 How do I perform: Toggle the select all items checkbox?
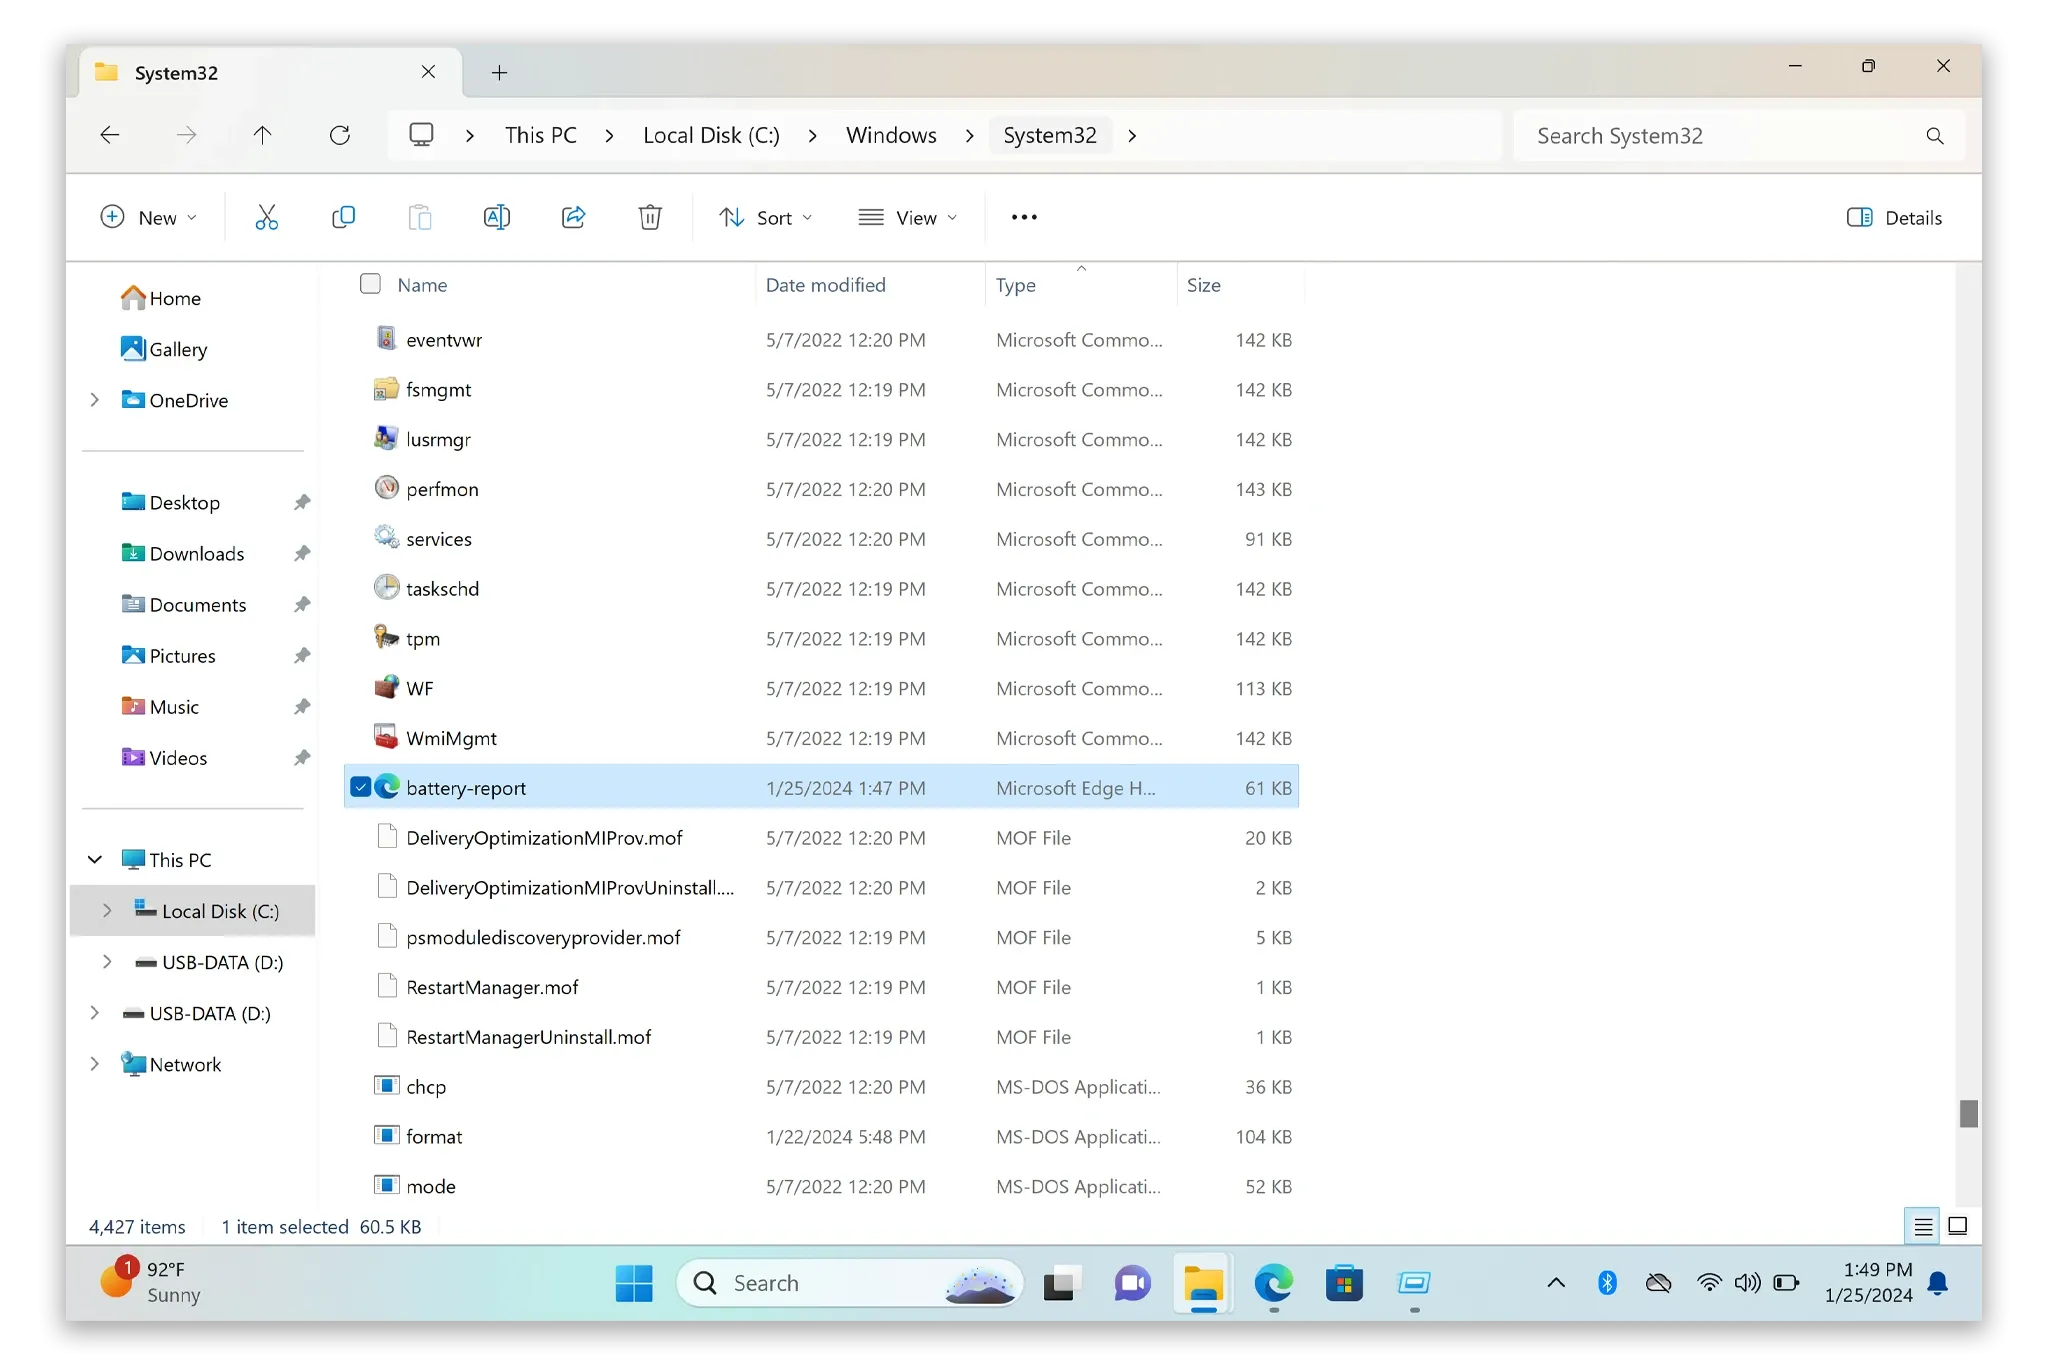pos(370,284)
